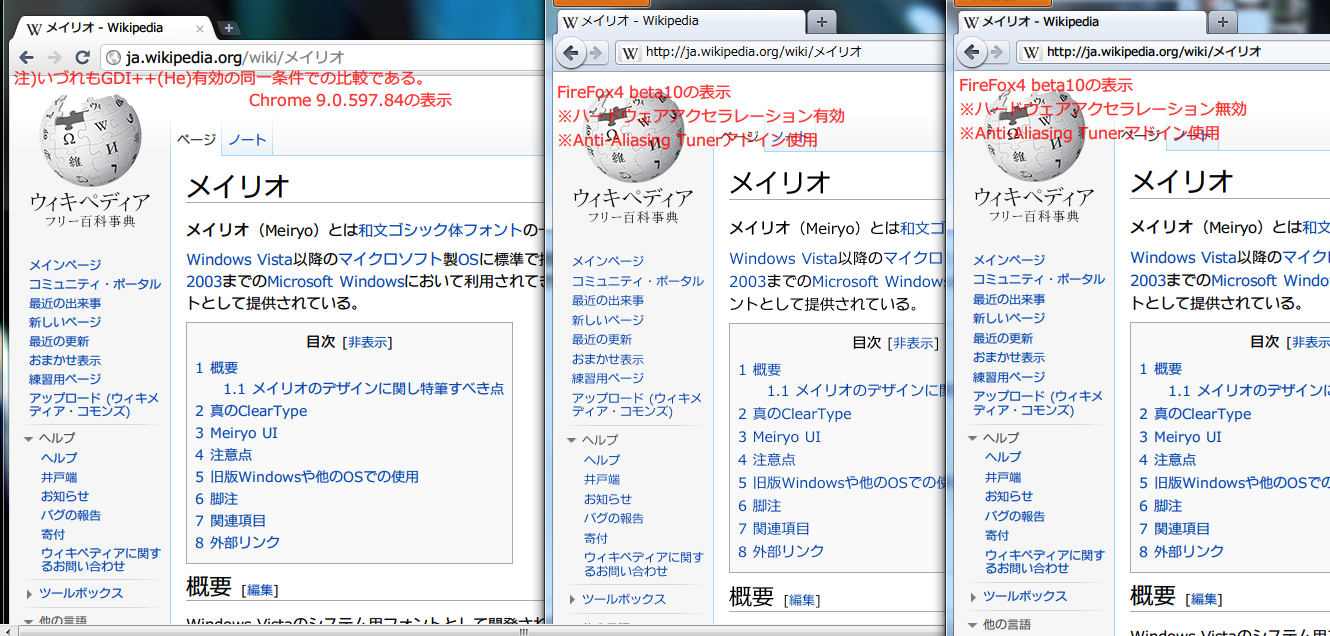
Task: Click Chrome's back arrow button
Action: pos(26,58)
